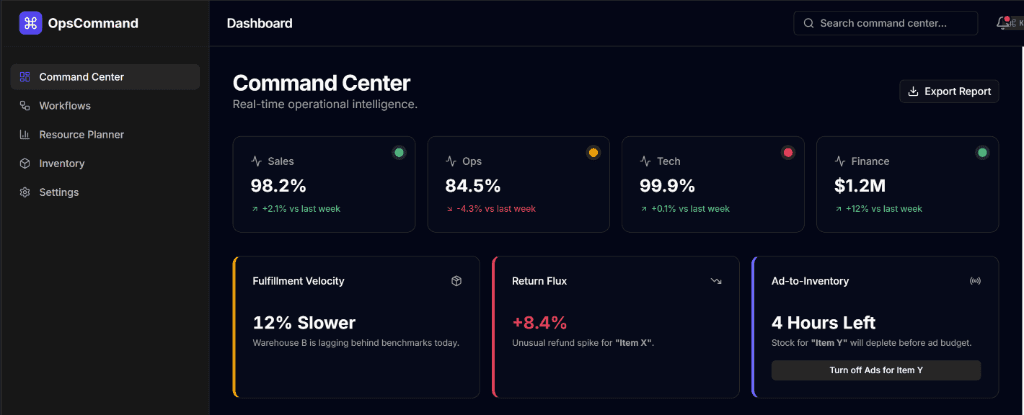The image size is (1024, 415).
Task: Focus the Search command center field
Action: point(886,23)
